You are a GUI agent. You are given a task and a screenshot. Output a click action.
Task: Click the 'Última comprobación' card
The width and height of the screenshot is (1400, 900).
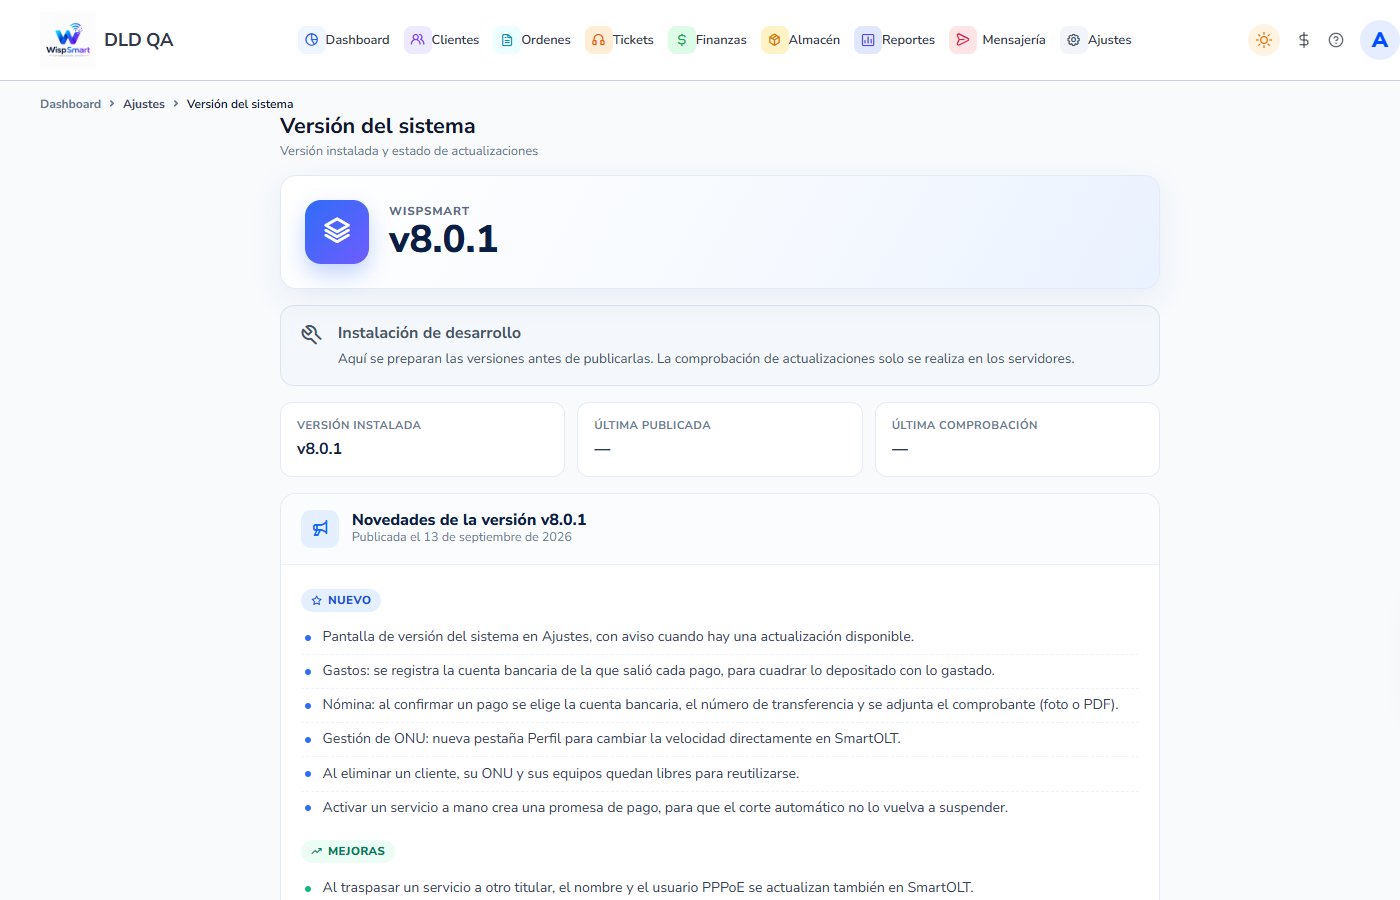[x=1017, y=439]
